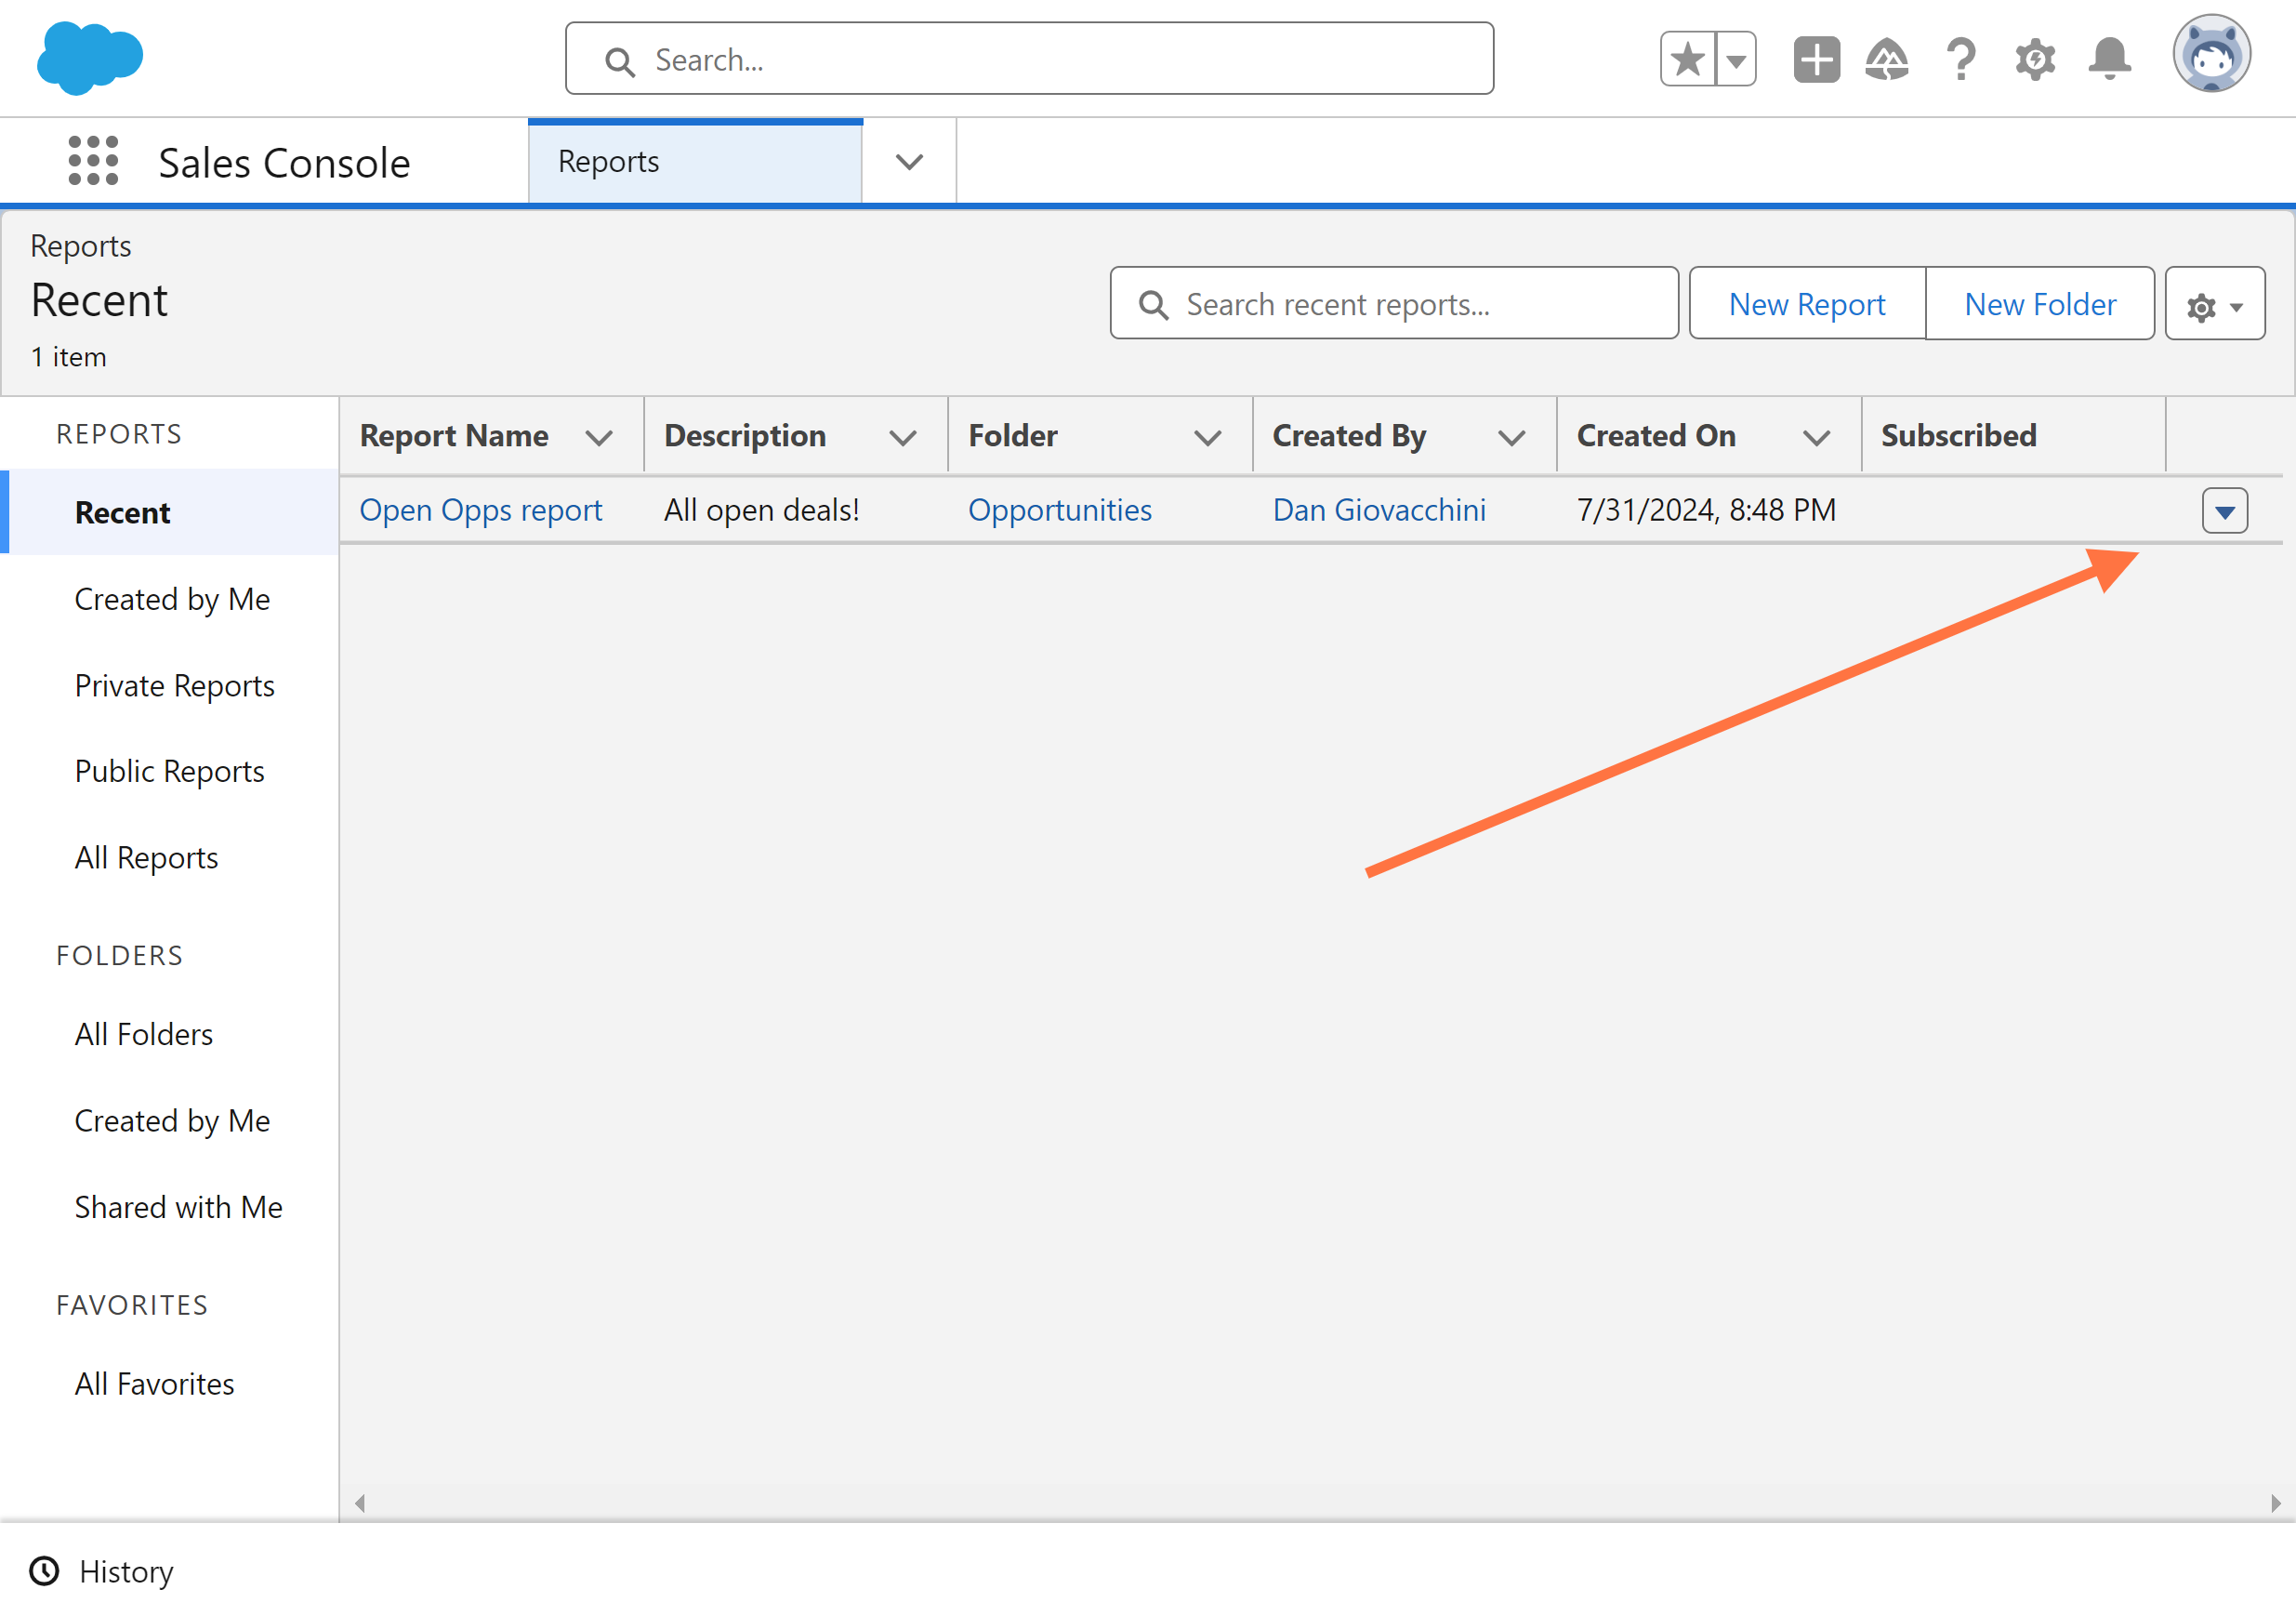Image resolution: width=2296 pixels, height=1616 pixels.
Task: Expand the navigation tab chevron menu
Action: point(909,162)
